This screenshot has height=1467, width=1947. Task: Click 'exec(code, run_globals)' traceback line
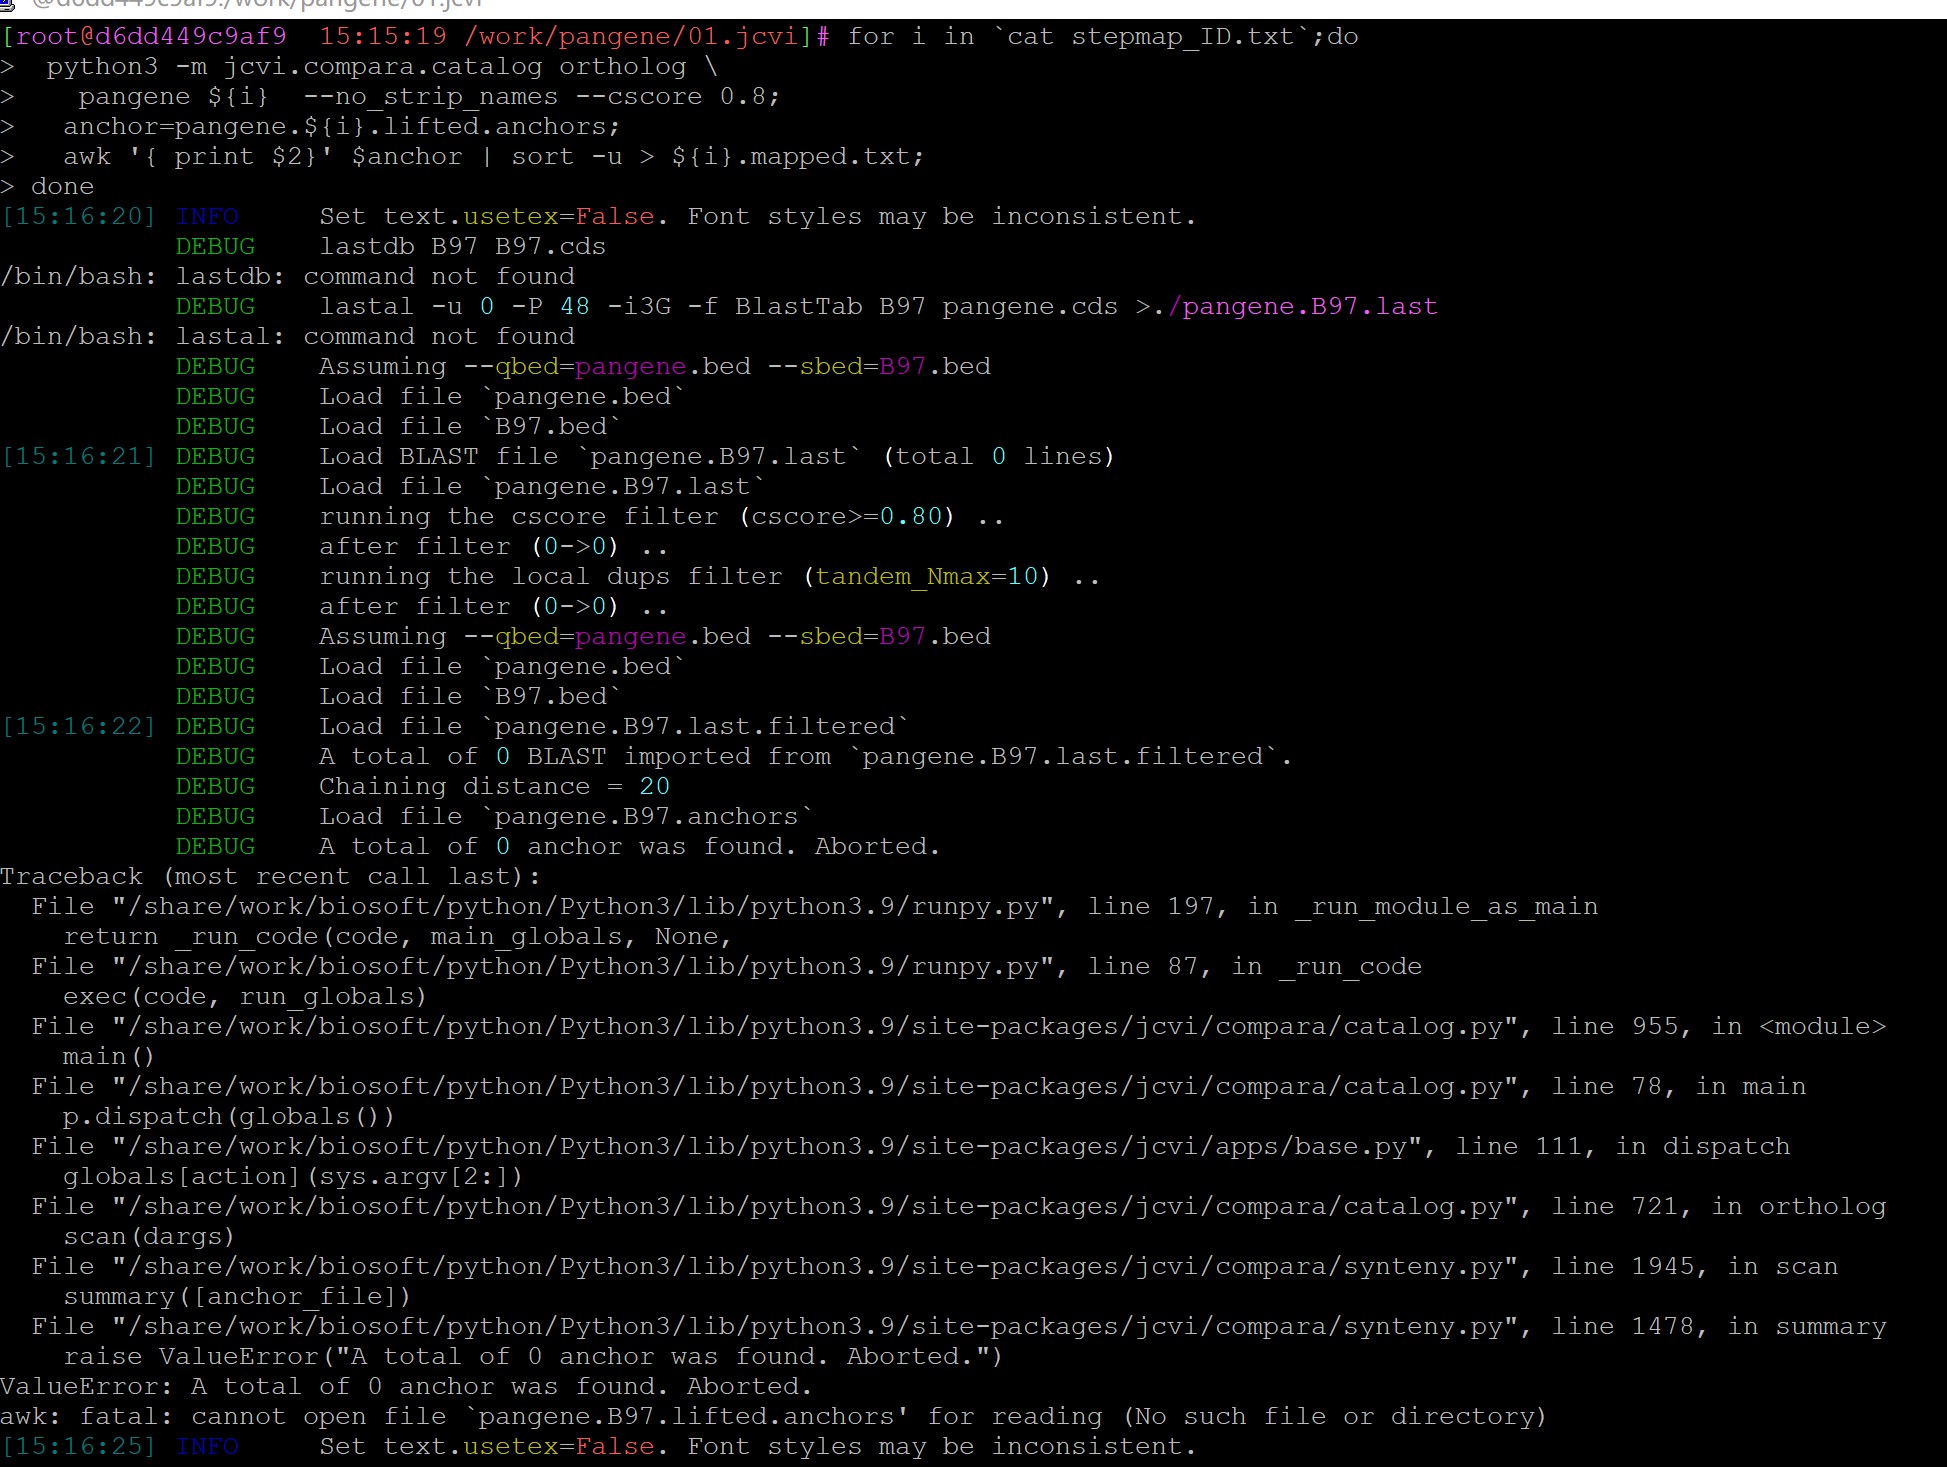pyautogui.click(x=245, y=997)
